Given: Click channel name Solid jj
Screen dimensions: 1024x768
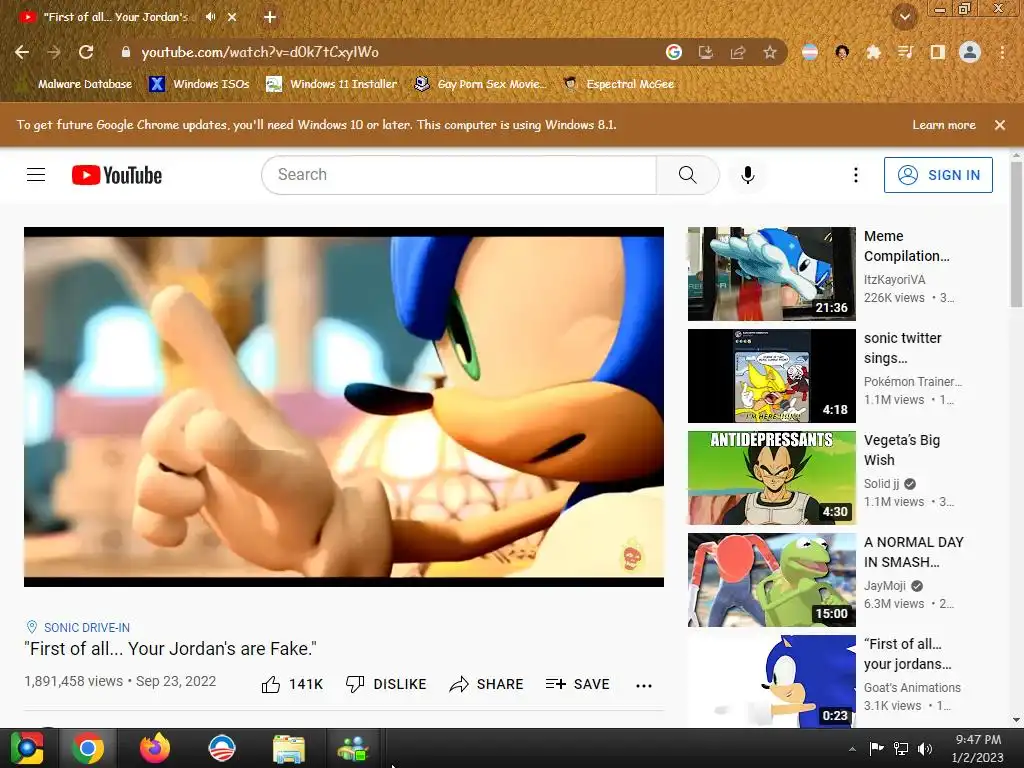Looking at the screenshot, I should point(882,484).
